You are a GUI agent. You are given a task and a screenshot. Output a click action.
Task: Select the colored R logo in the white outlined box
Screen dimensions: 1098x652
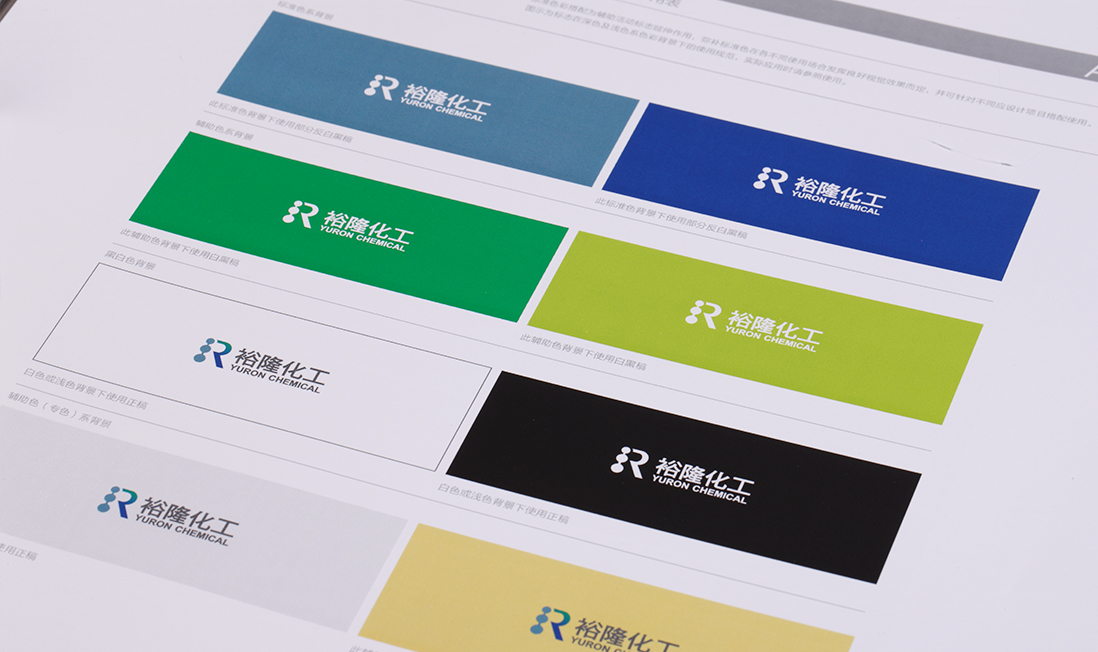click(x=213, y=352)
